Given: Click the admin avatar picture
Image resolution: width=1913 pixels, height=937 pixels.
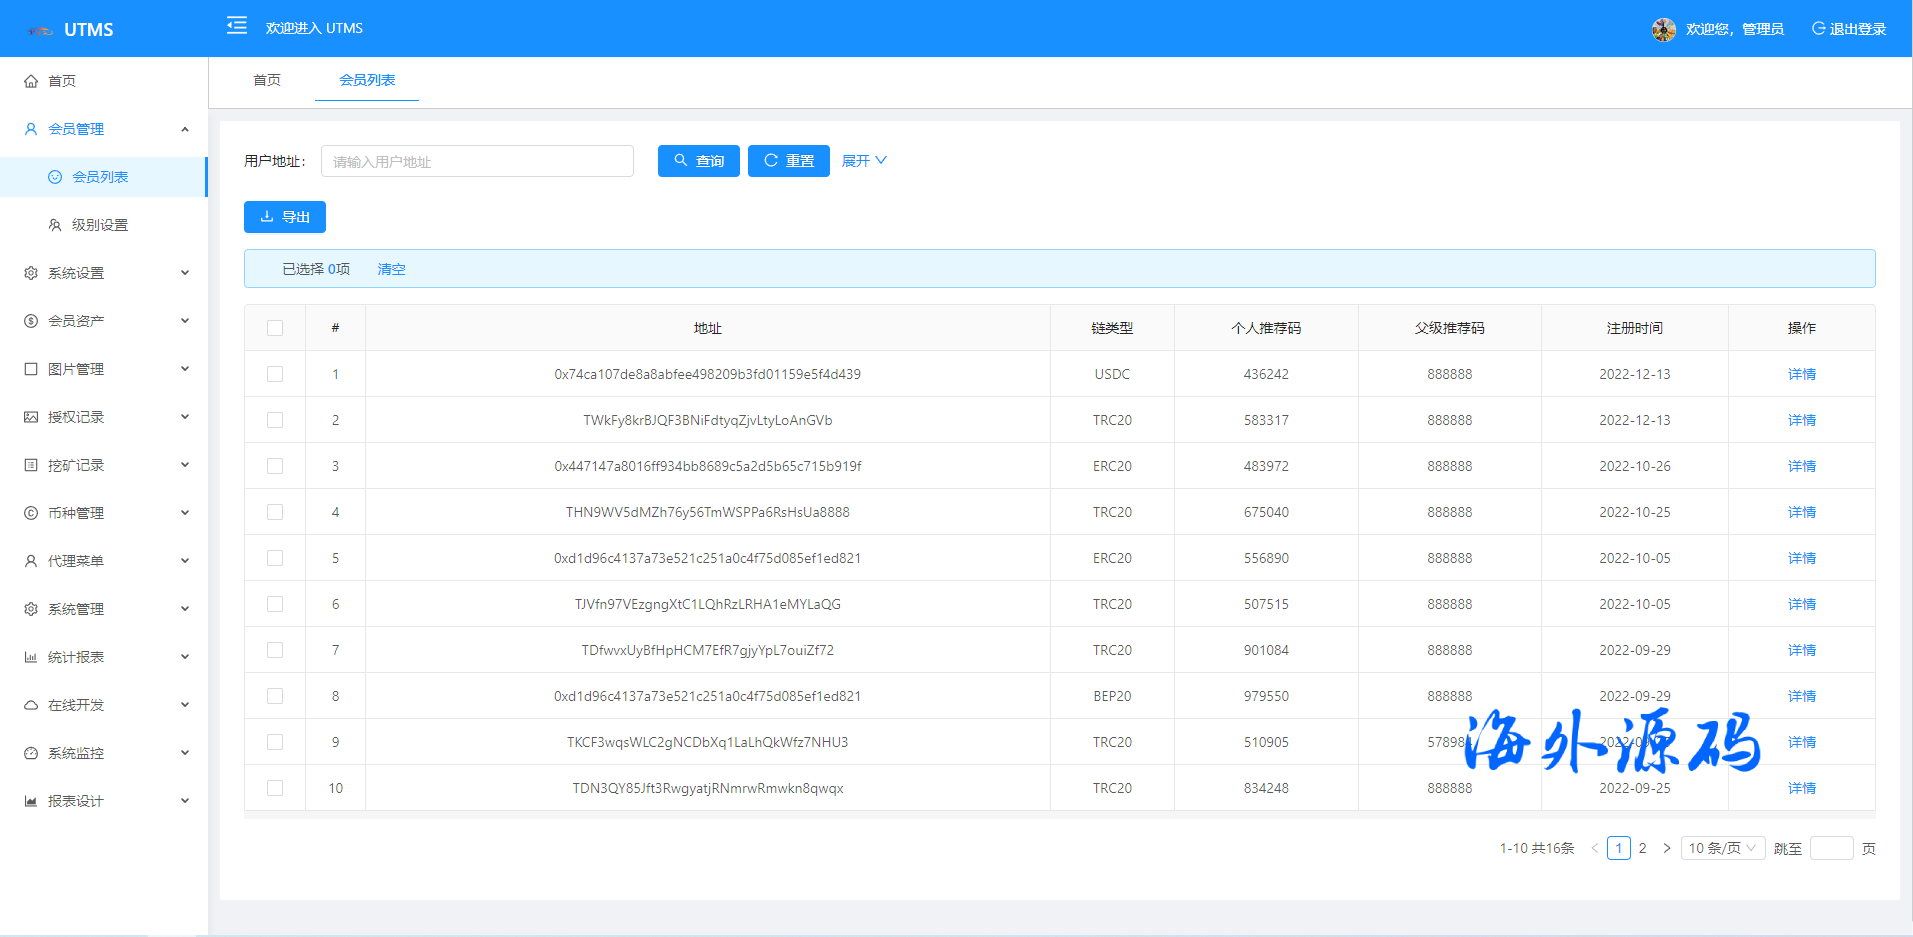Looking at the screenshot, I should 1663,29.
